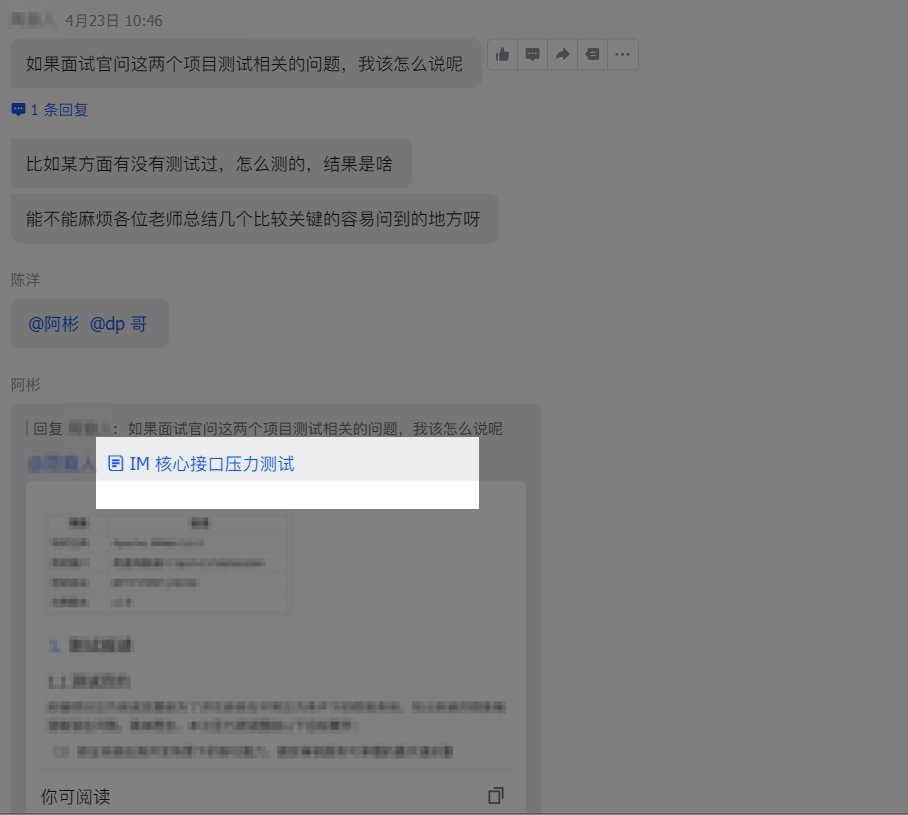Open the '1 条回复' reply thread
The height and width of the screenshot is (815, 908).
[x=50, y=109]
